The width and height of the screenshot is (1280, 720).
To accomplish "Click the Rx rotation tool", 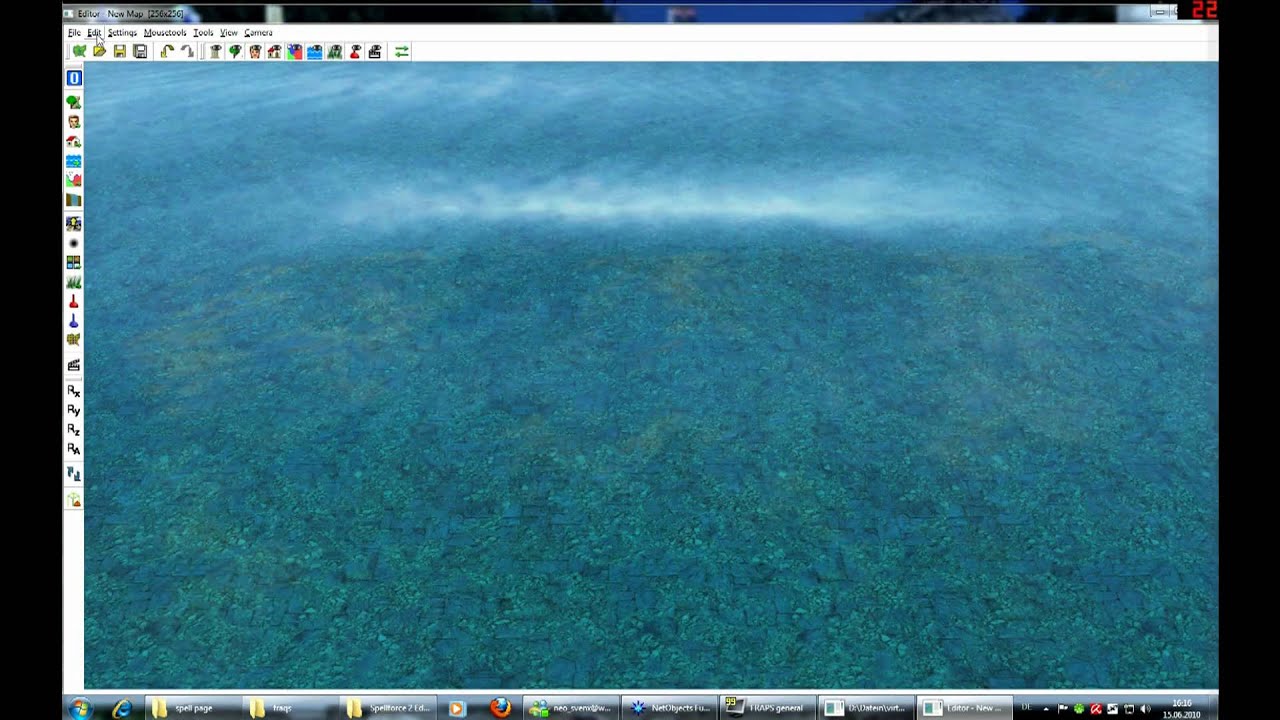I will (74, 391).
